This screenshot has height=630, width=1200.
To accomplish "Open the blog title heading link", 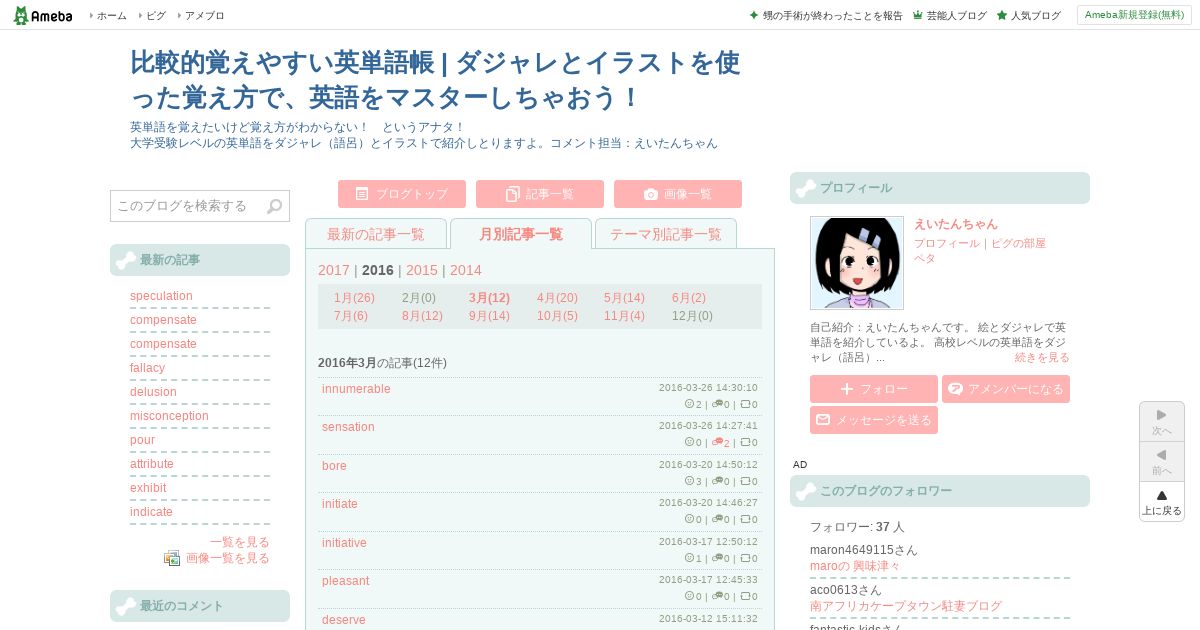I will click(435, 80).
